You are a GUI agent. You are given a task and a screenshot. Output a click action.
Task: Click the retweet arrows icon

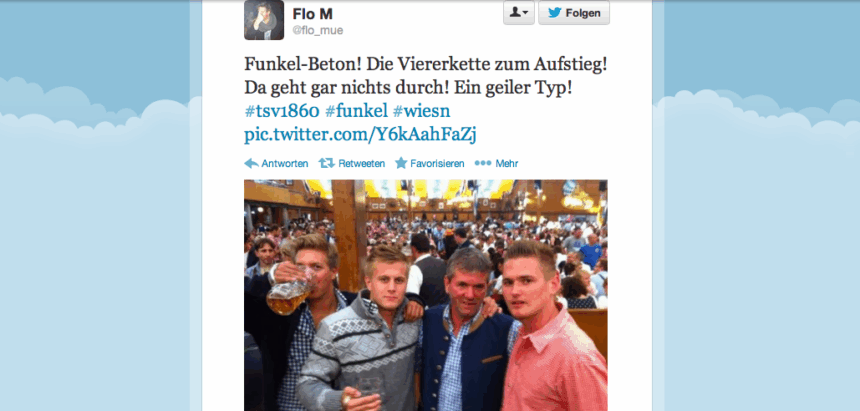pyautogui.click(x=327, y=164)
